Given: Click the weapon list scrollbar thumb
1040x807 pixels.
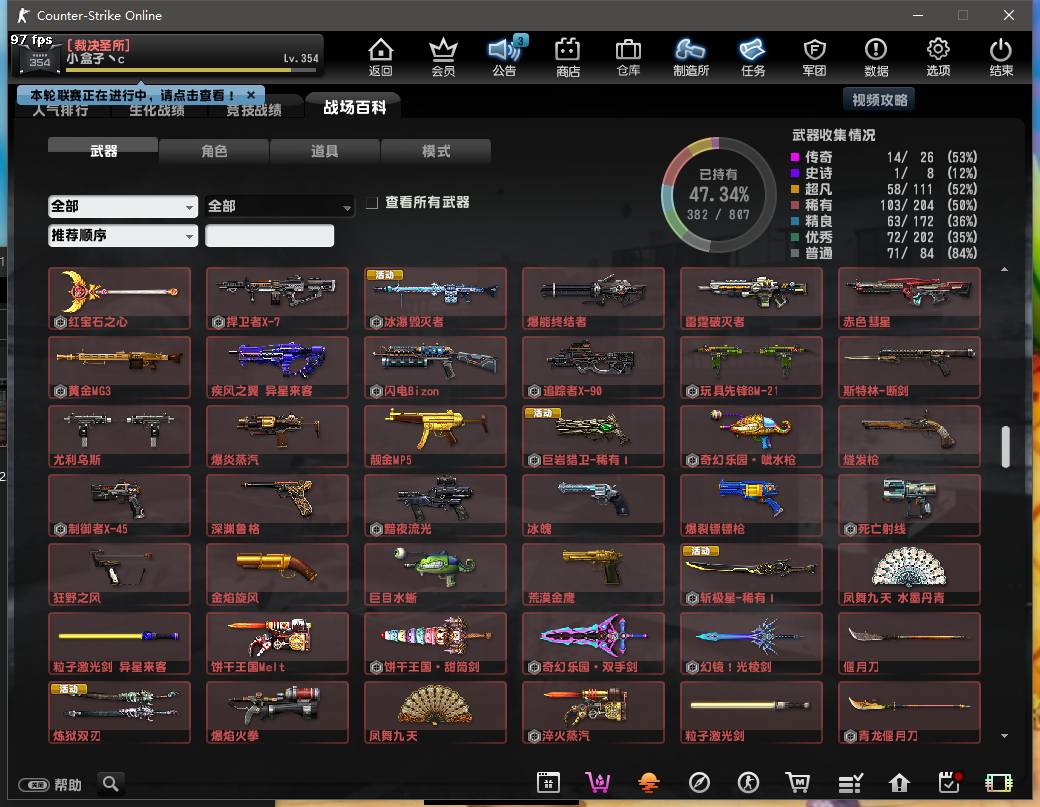Looking at the screenshot, I should (x=1006, y=446).
